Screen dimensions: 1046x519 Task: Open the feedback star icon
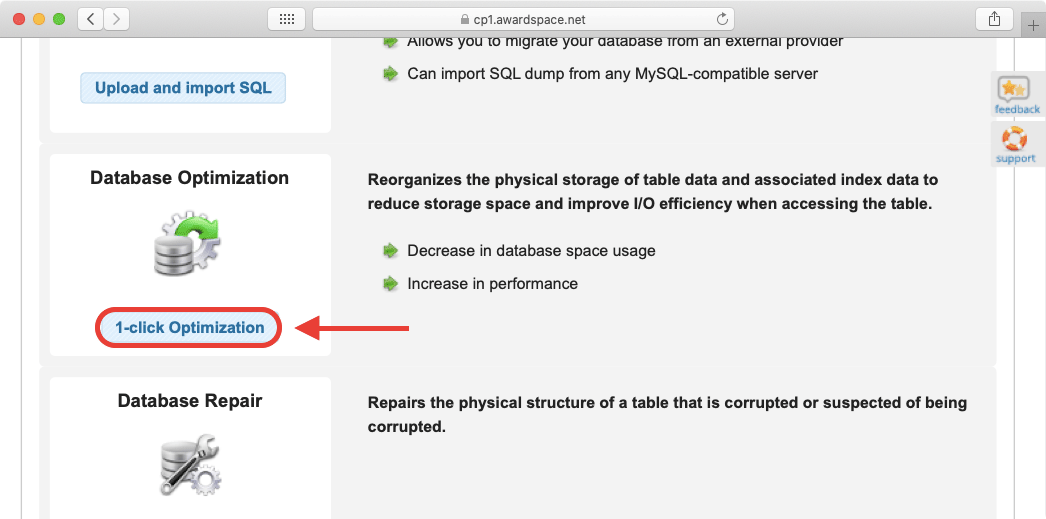coord(1016,91)
